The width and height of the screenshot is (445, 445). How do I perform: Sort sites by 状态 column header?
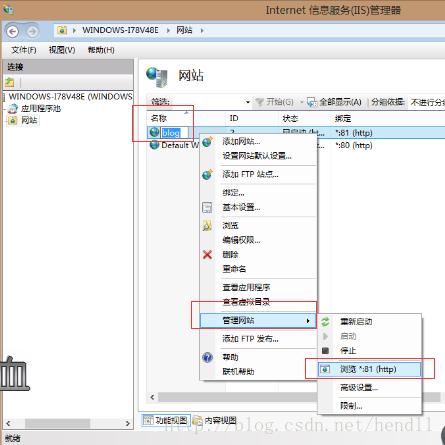pyautogui.click(x=304, y=118)
